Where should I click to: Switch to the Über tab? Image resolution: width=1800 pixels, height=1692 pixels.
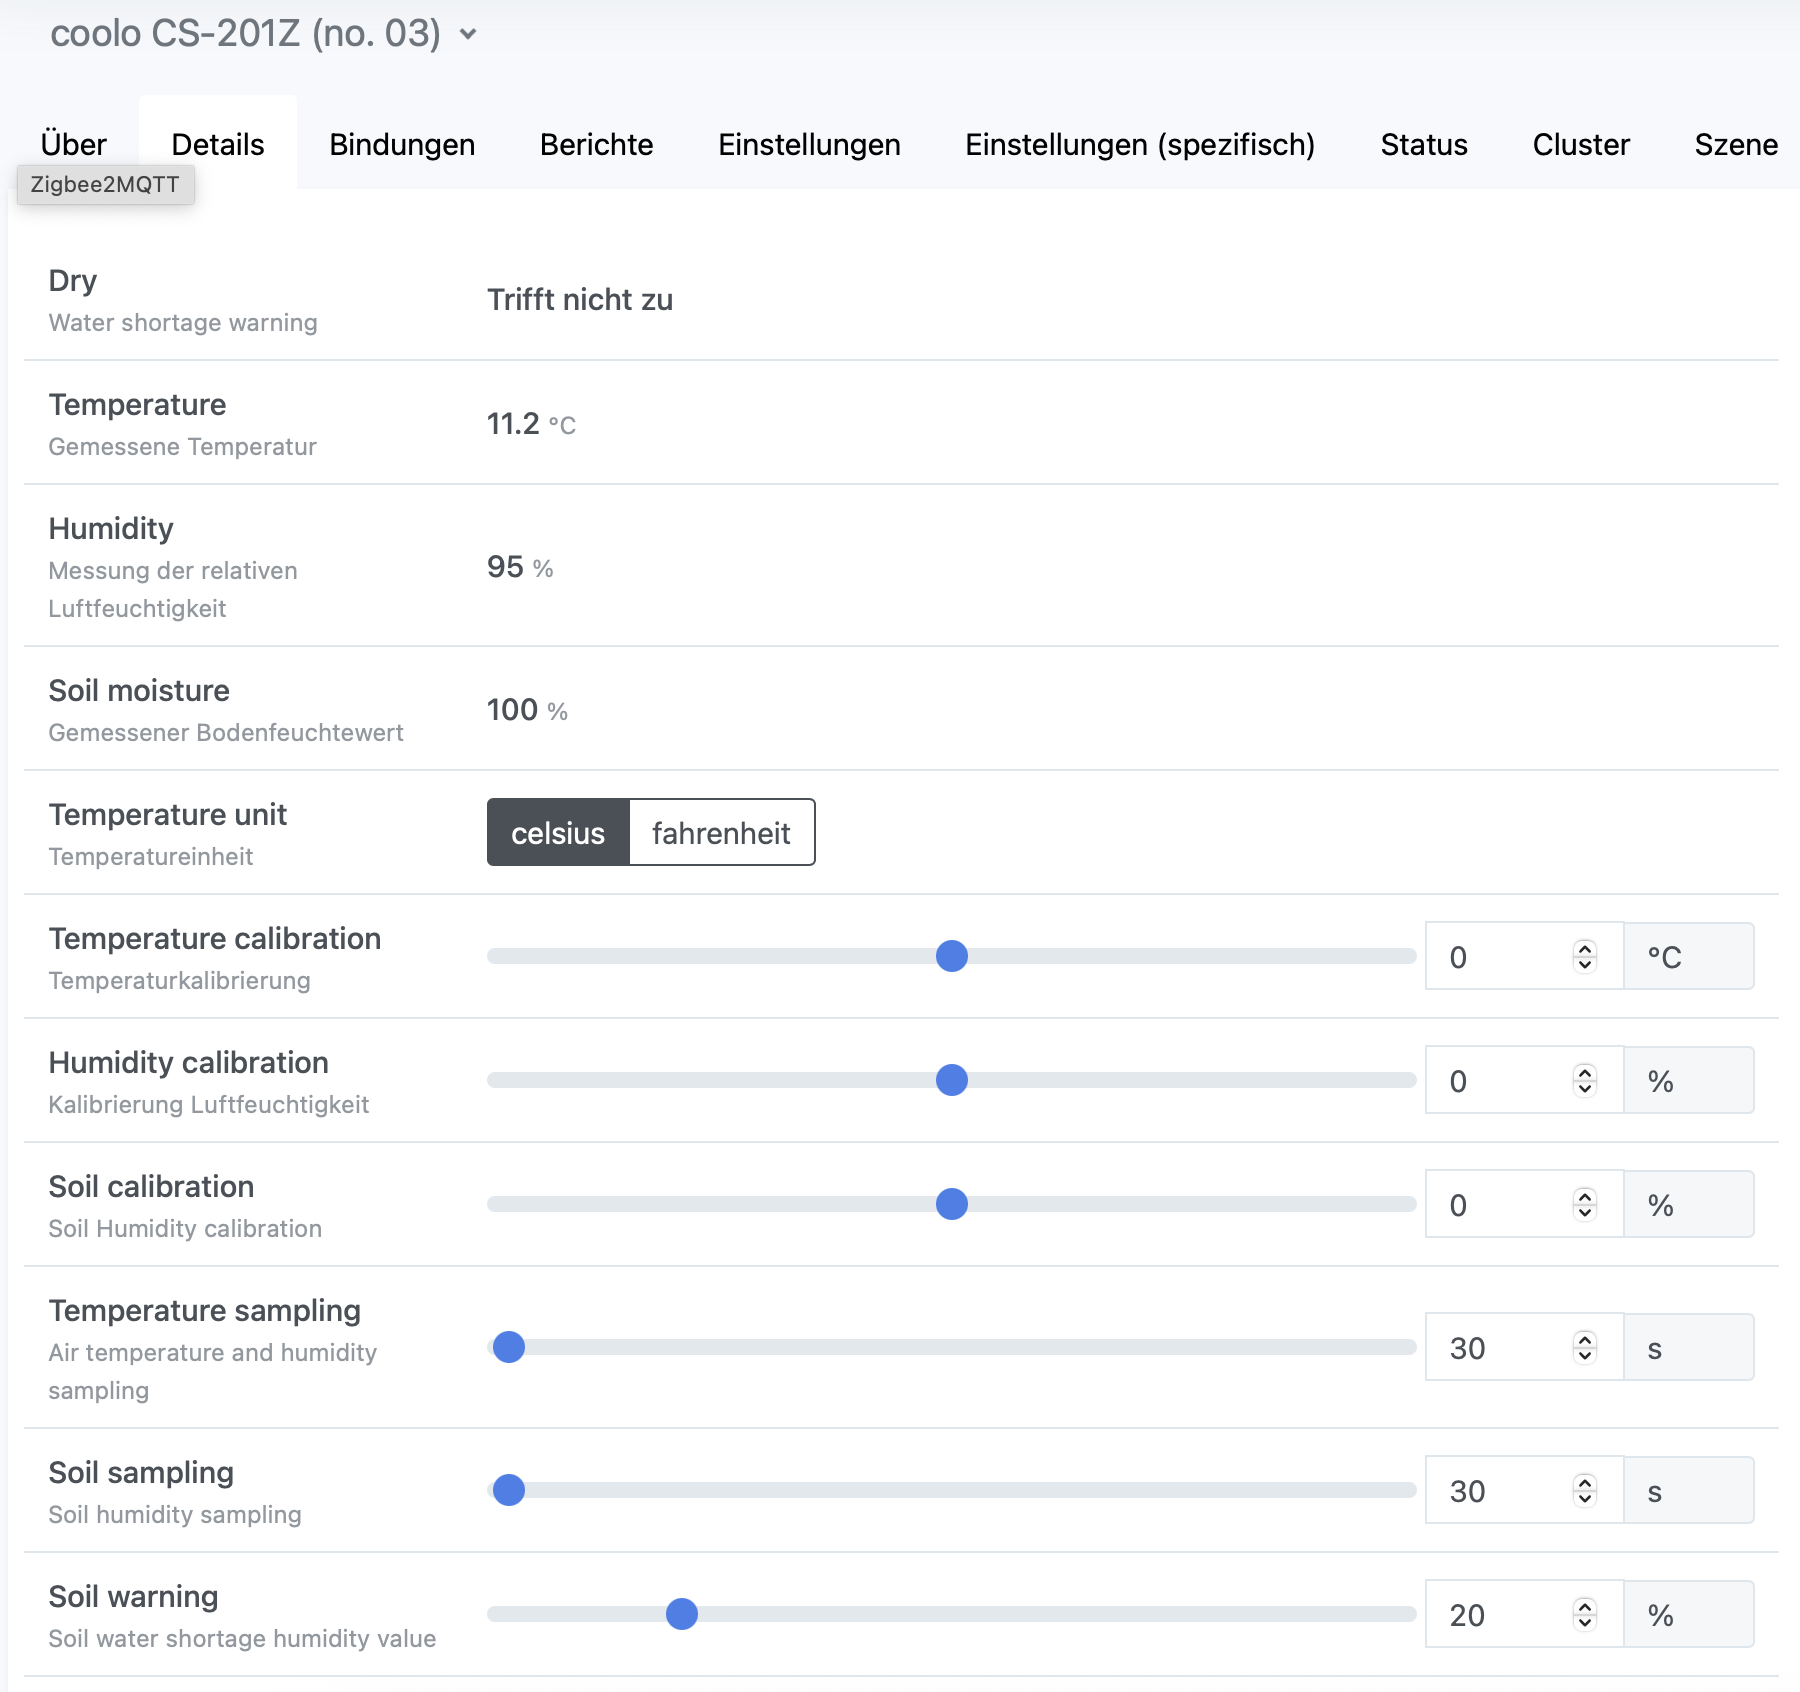(x=73, y=144)
